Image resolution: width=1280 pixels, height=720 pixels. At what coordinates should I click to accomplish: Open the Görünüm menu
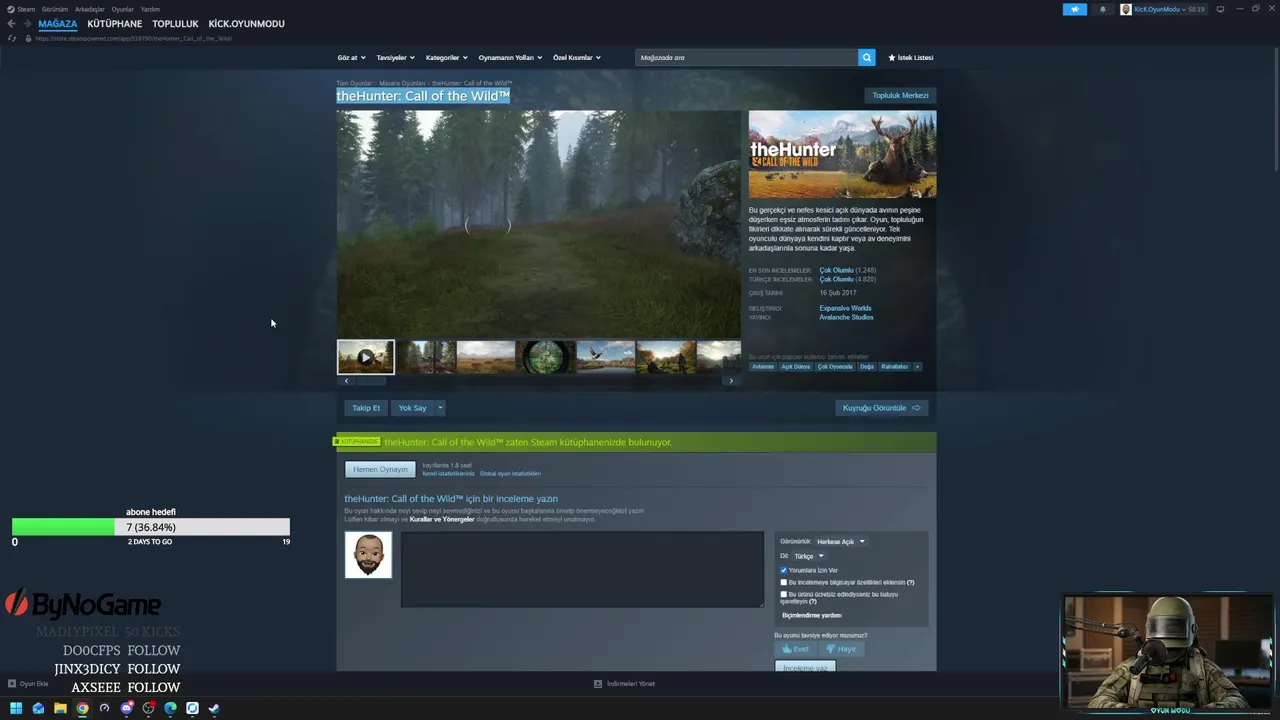click(x=55, y=9)
